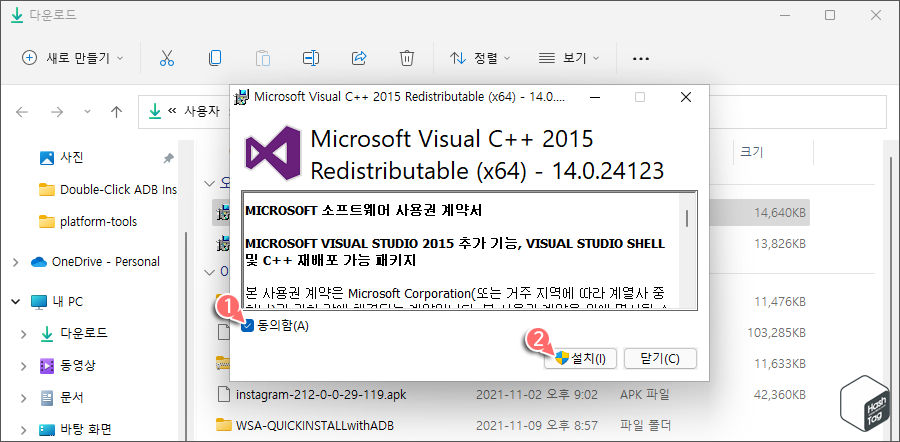Viewport: 900px width, 442px height.
Task: Select the WSA-QUICKINSTALLwithADB folder
Action: pos(315,425)
